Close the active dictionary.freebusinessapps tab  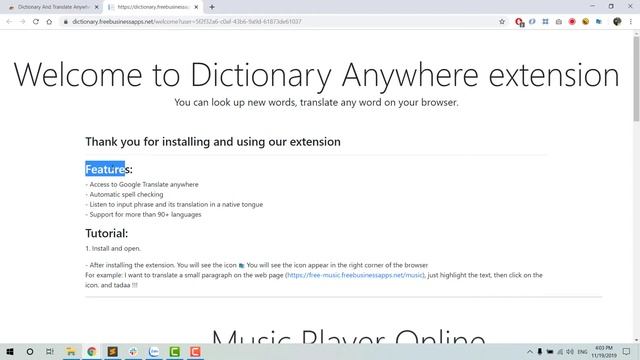[x=196, y=7]
